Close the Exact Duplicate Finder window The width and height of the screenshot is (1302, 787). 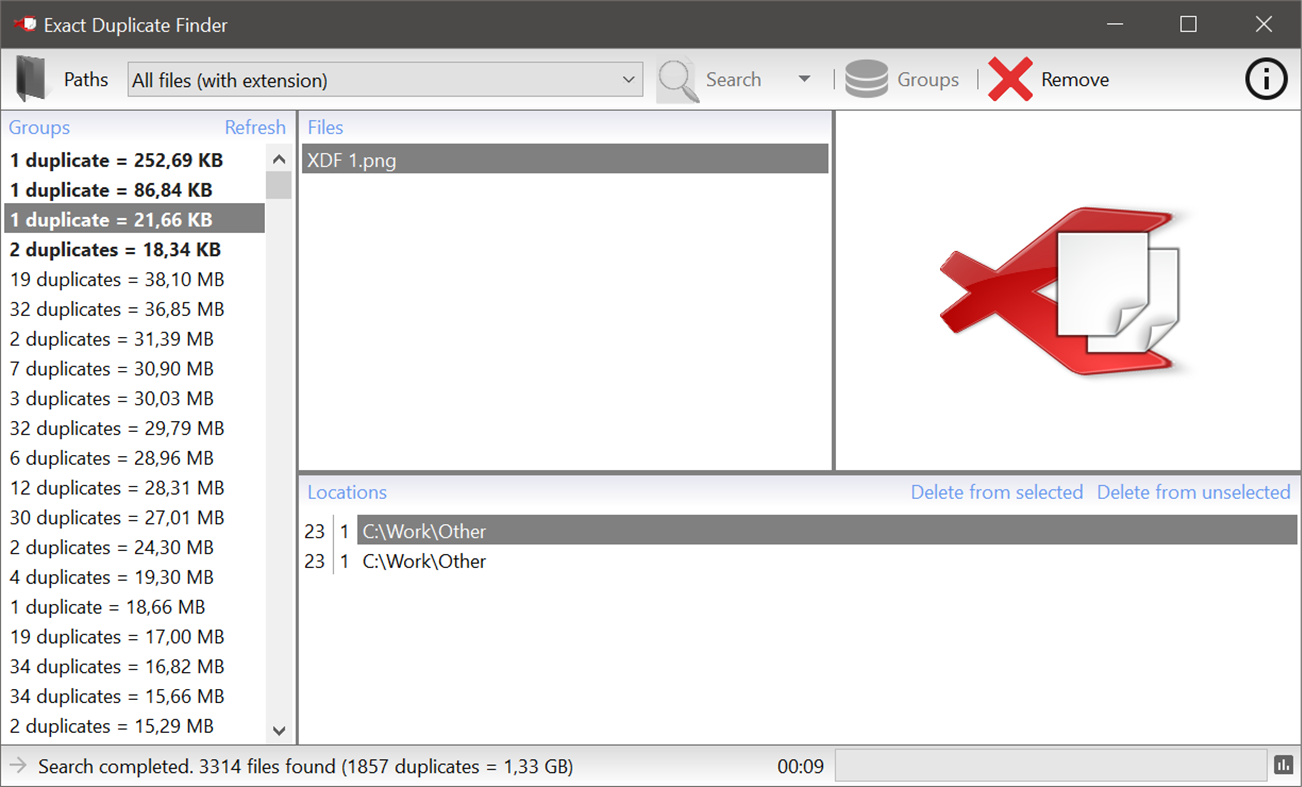point(1264,24)
